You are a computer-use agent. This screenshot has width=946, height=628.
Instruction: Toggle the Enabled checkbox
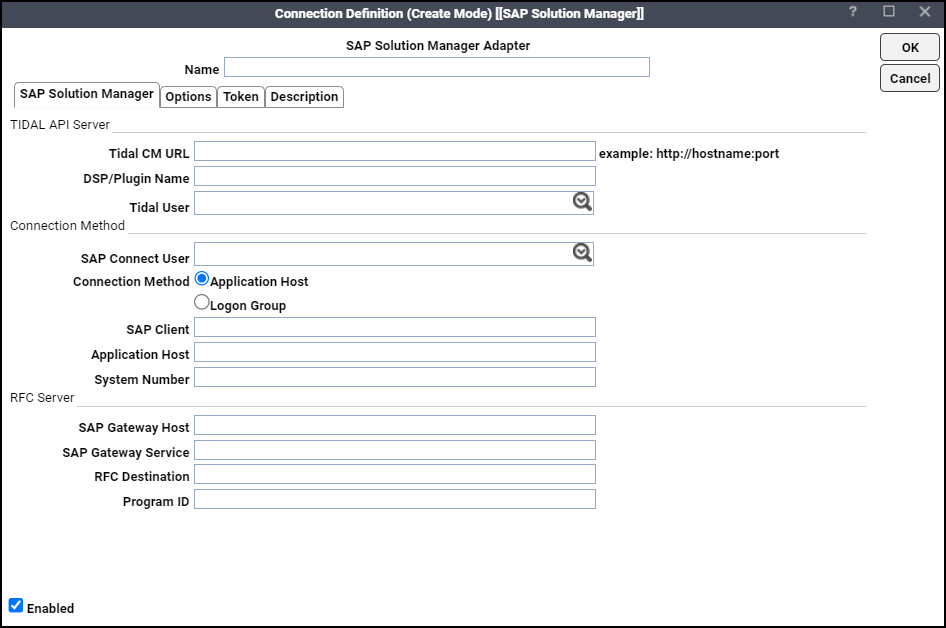tap(16, 605)
